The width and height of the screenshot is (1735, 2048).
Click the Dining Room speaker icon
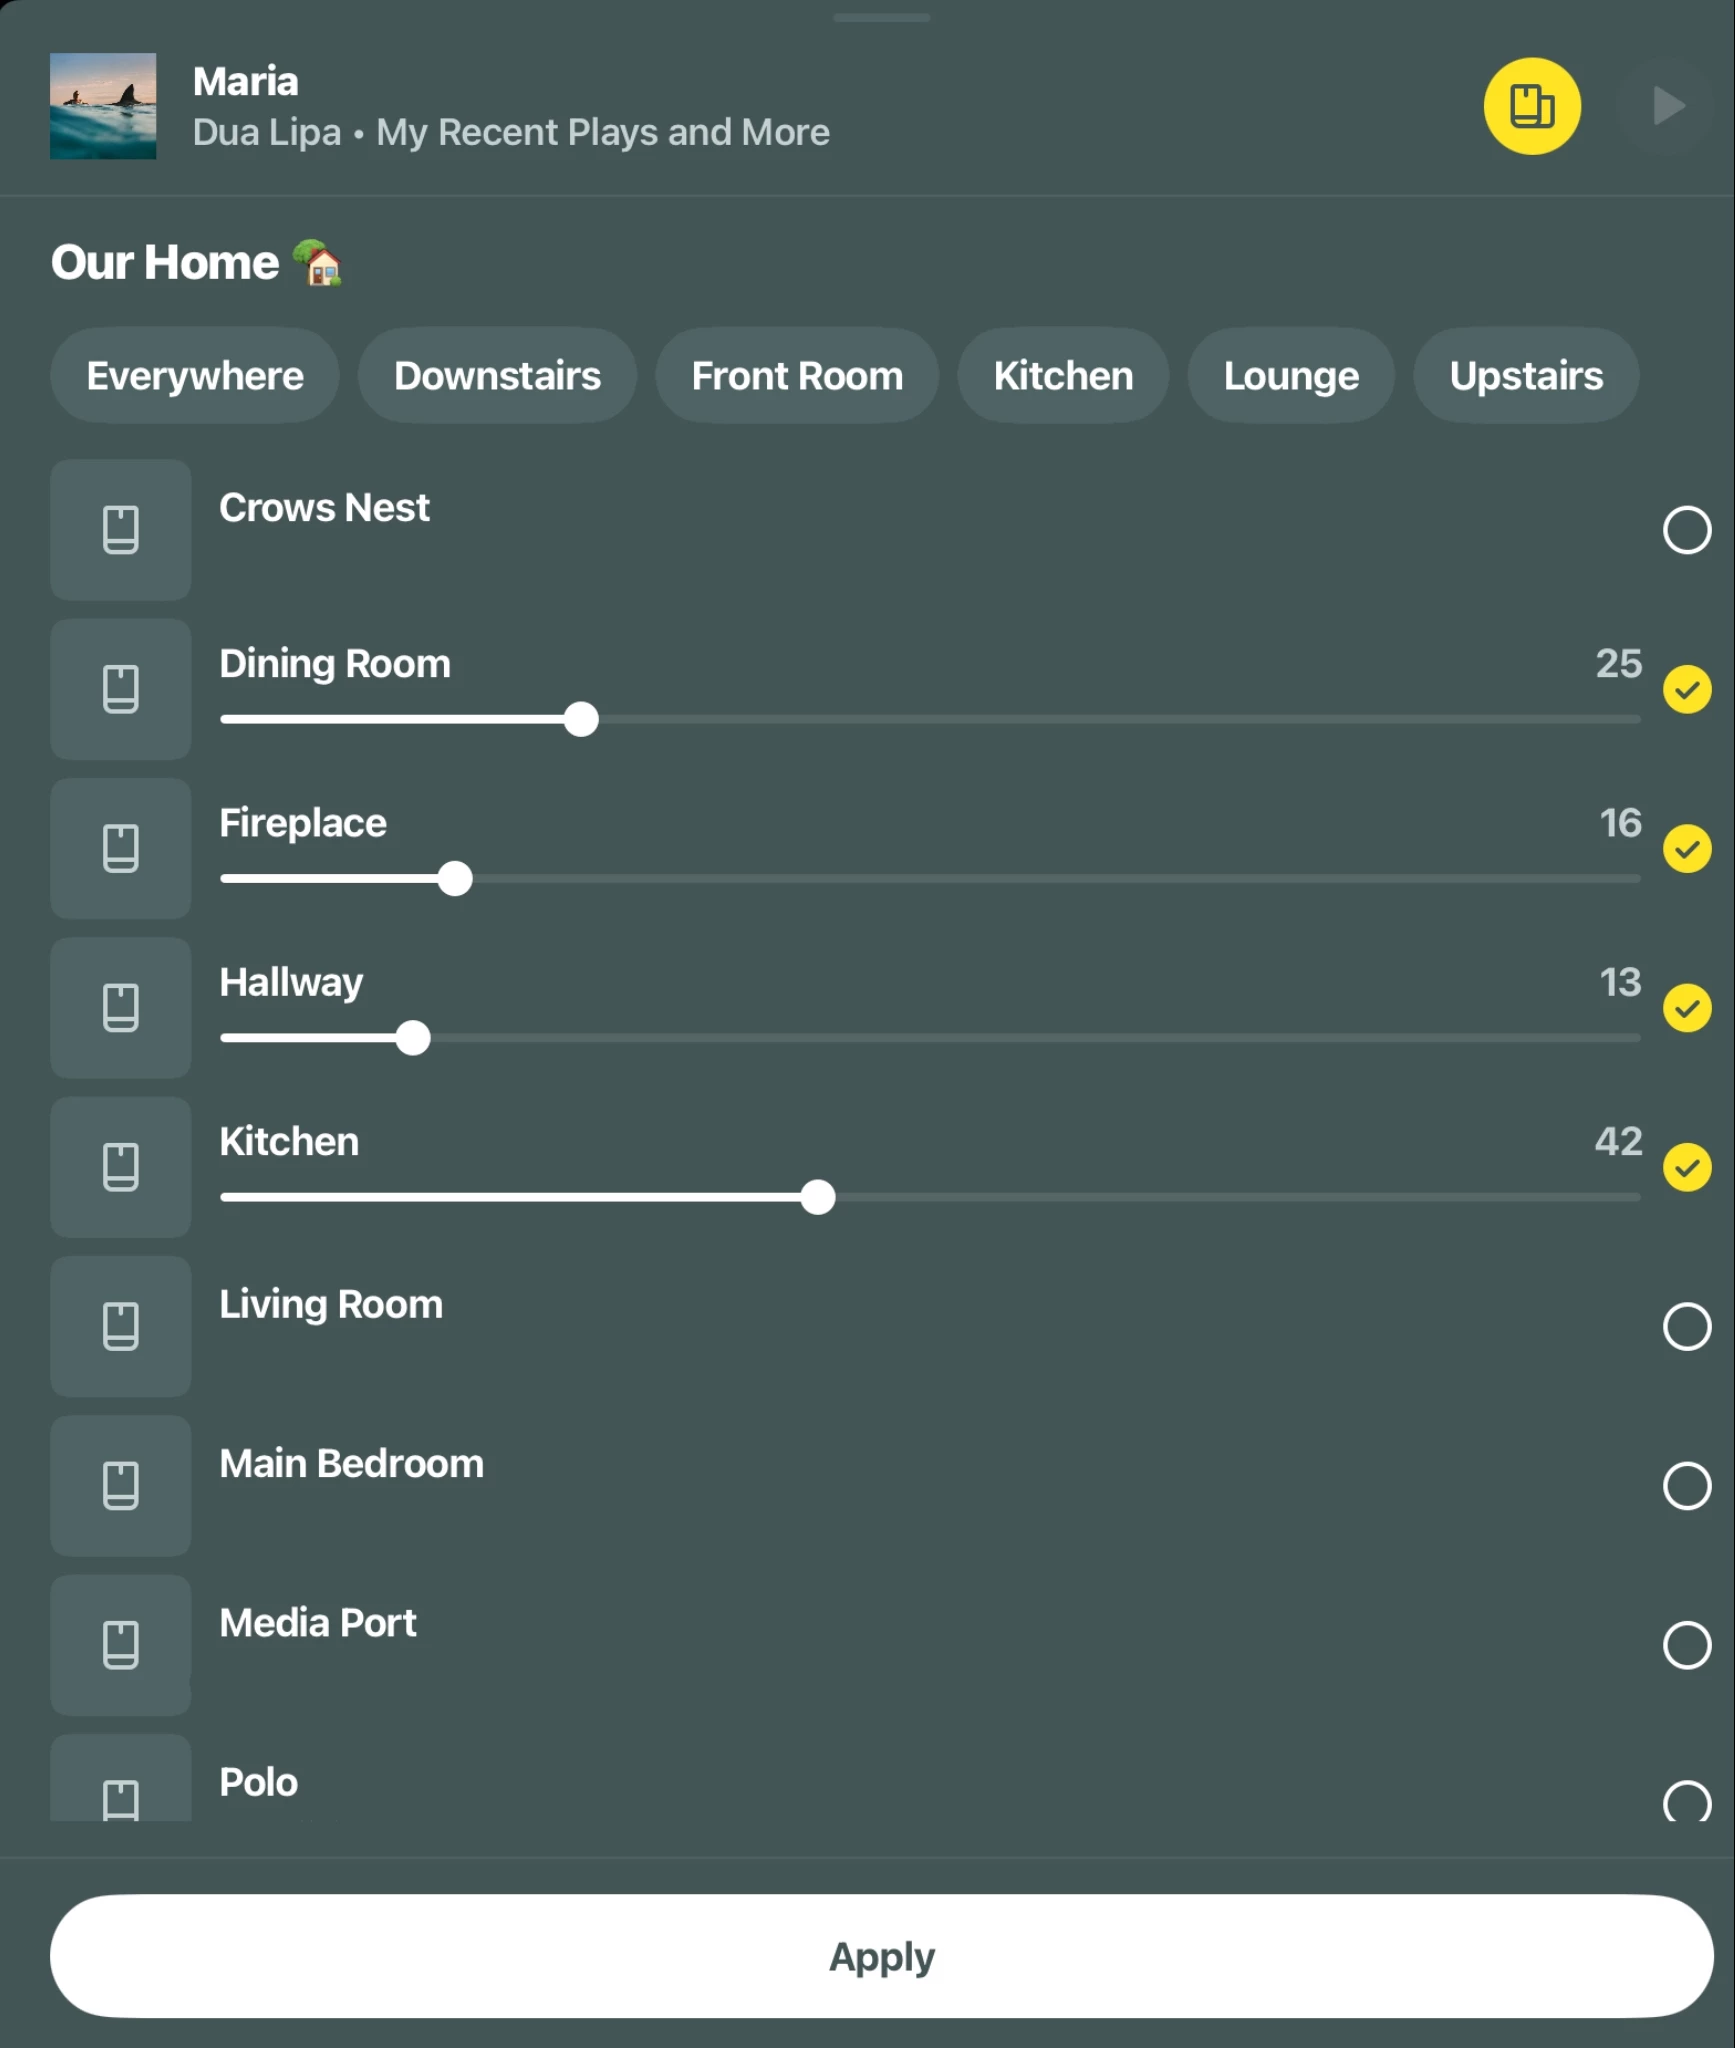tap(121, 689)
